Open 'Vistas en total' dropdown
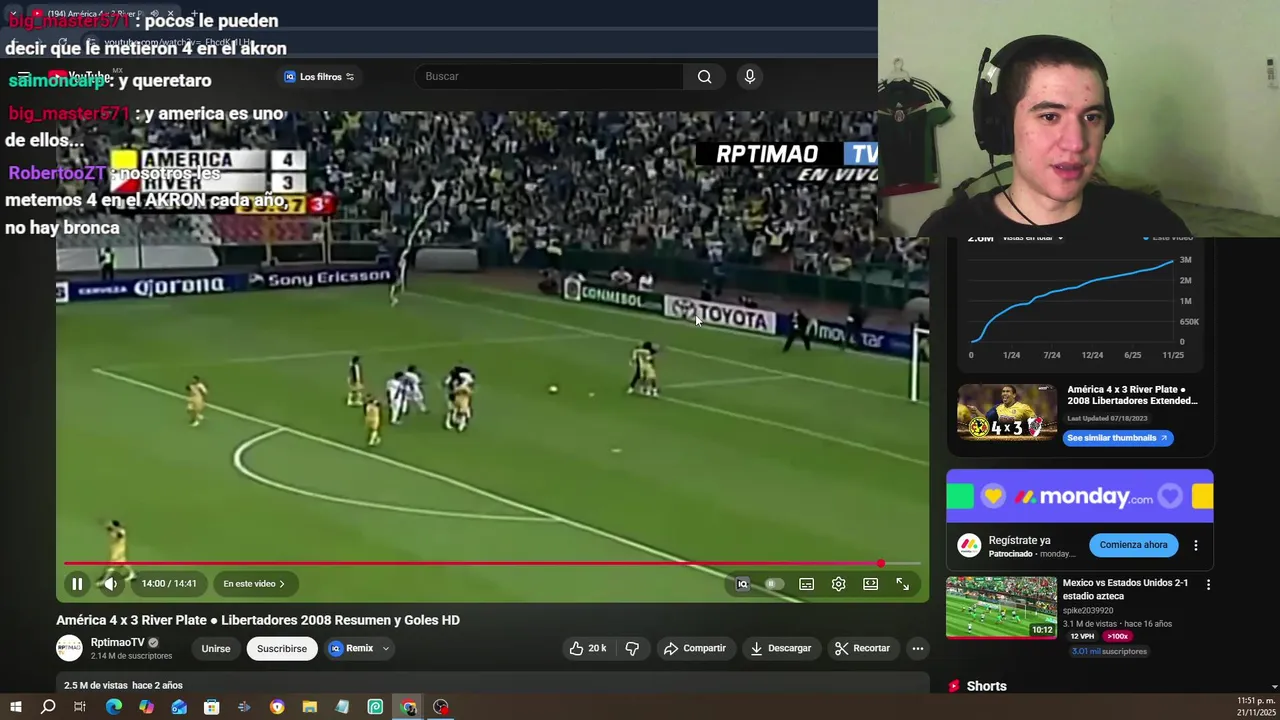This screenshot has width=1280, height=720. pos(1032,238)
